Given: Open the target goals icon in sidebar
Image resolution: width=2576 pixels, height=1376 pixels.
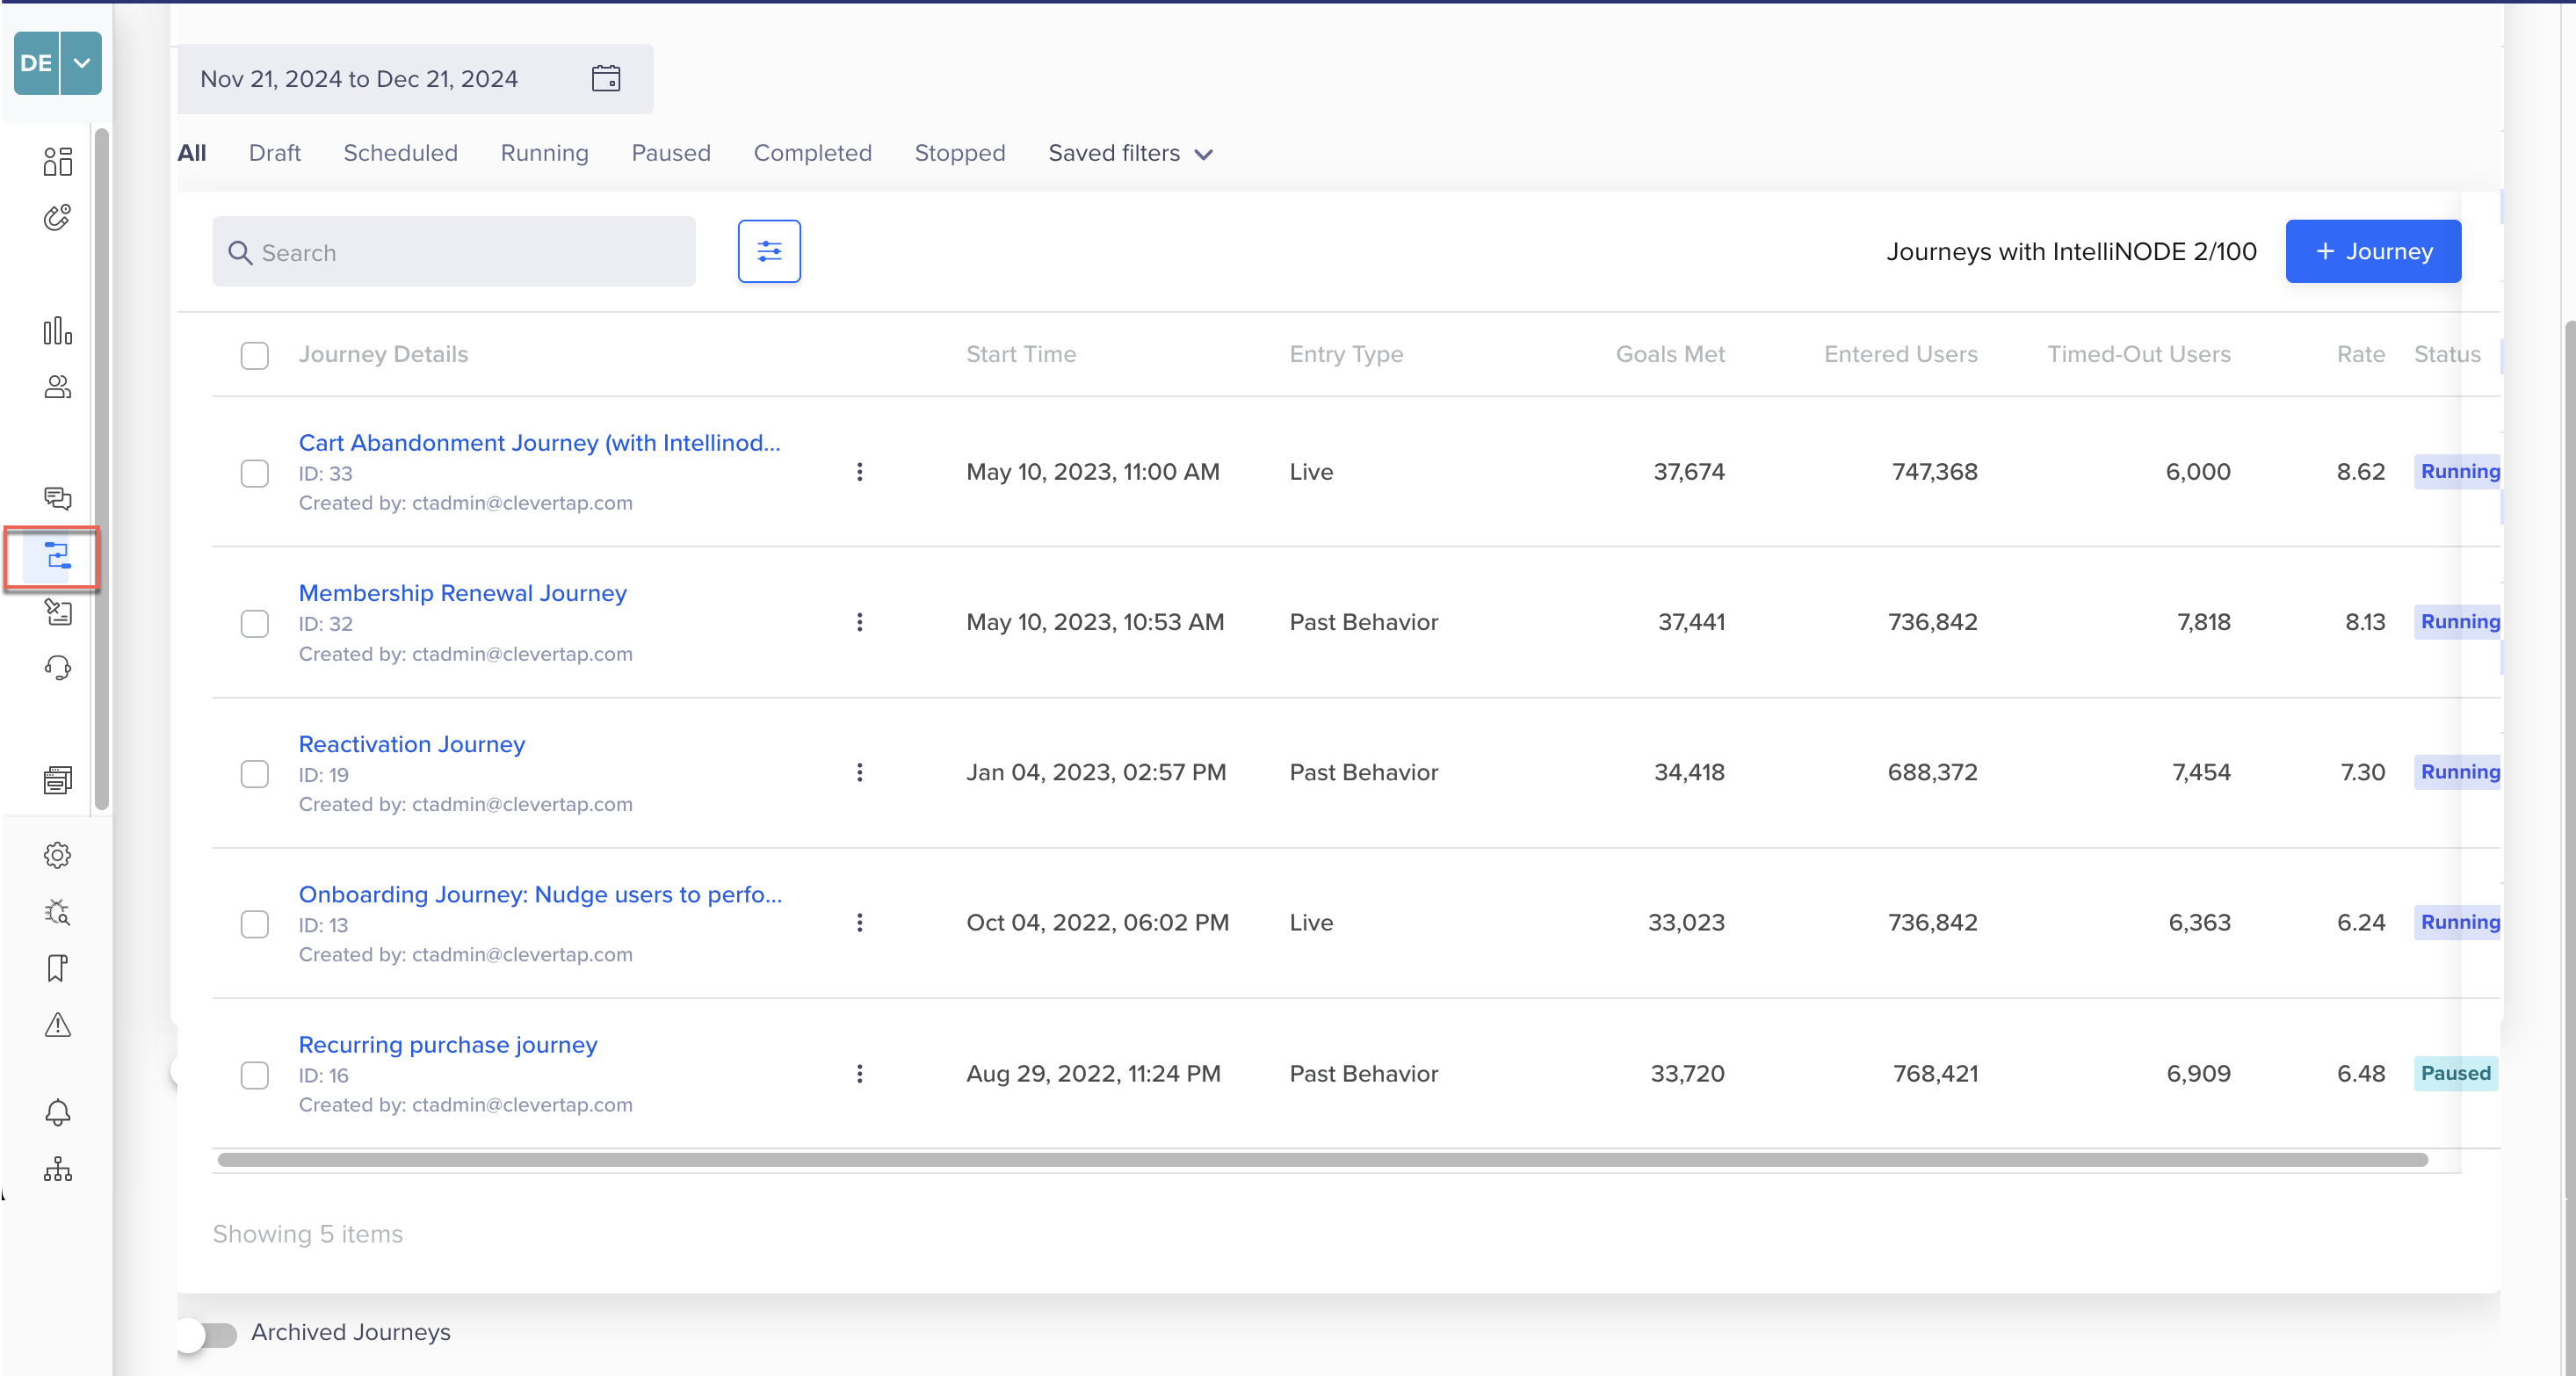Looking at the screenshot, I should 58,217.
